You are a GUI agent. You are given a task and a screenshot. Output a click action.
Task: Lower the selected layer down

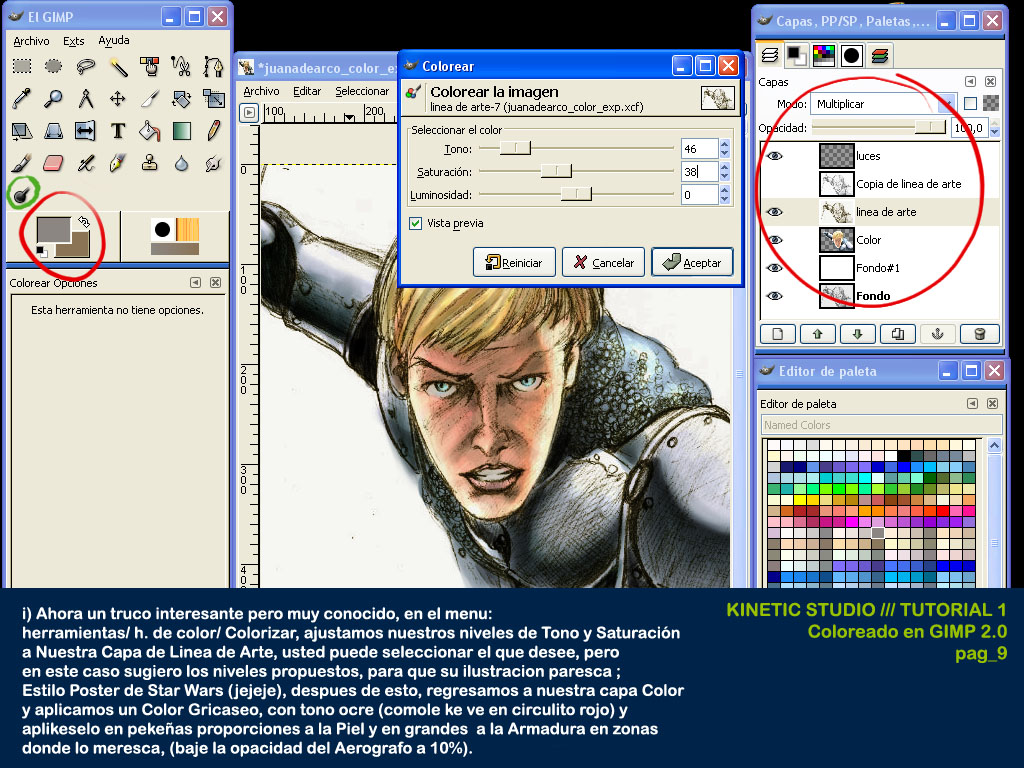click(x=857, y=334)
